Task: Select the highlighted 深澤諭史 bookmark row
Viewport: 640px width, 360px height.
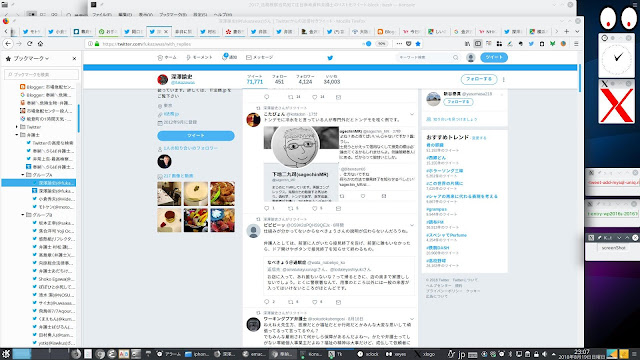Action: click(39, 183)
